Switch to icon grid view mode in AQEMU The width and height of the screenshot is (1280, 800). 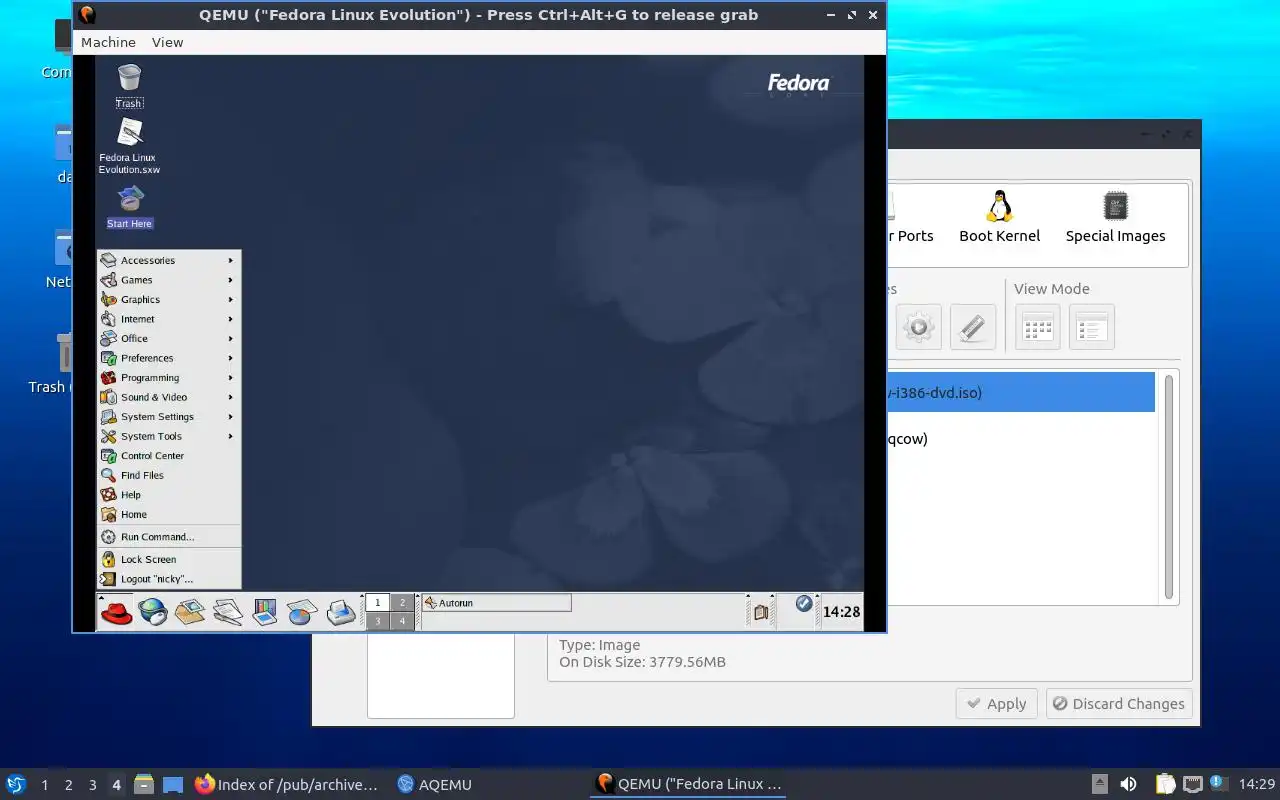1037,327
